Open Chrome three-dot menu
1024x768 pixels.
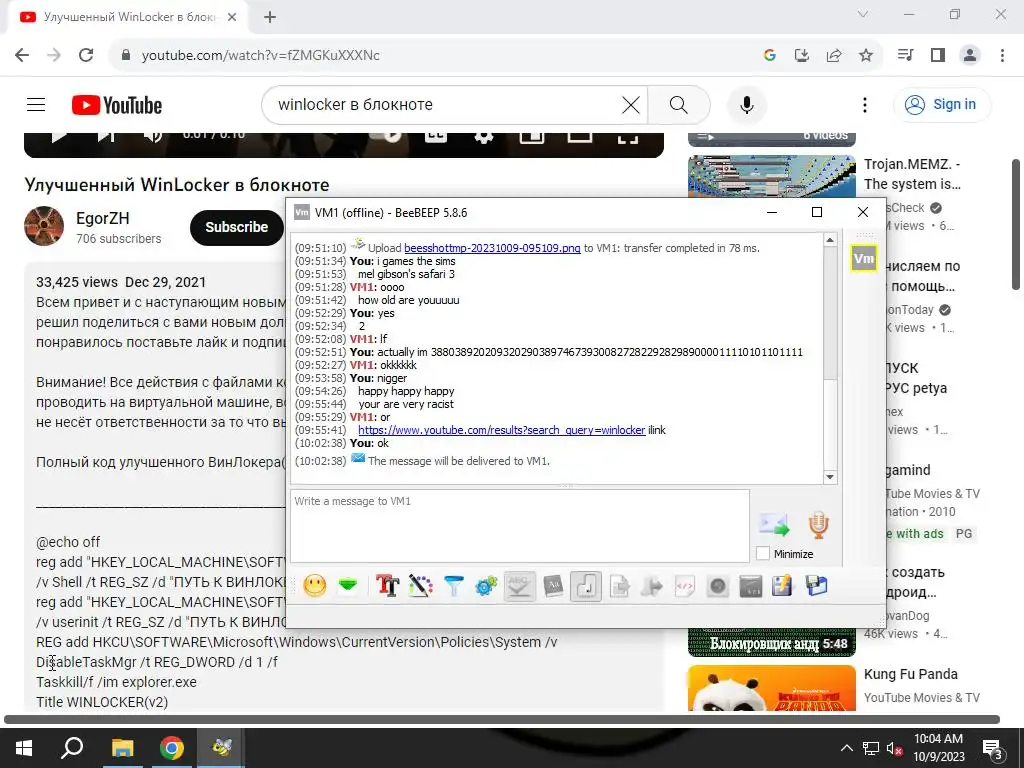click(x=1002, y=55)
